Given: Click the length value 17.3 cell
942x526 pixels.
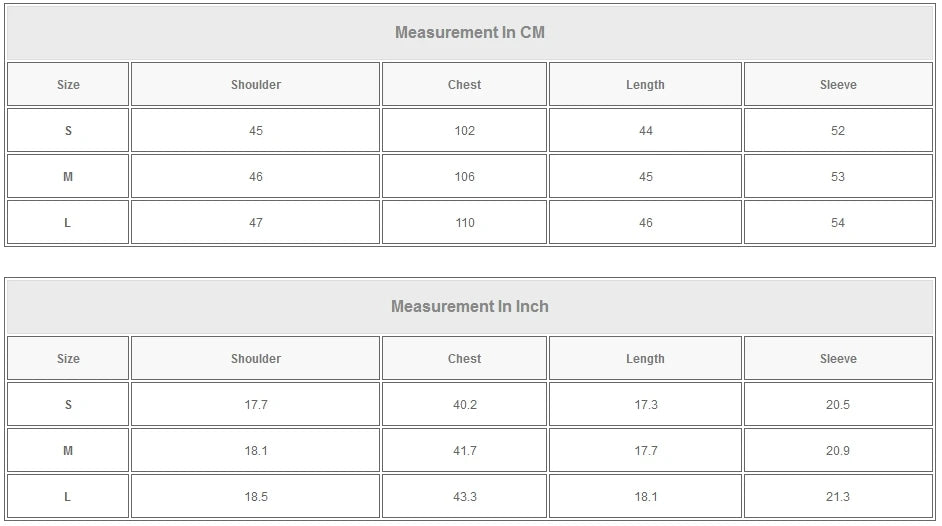Looking at the screenshot, I should [x=645, y=405].
